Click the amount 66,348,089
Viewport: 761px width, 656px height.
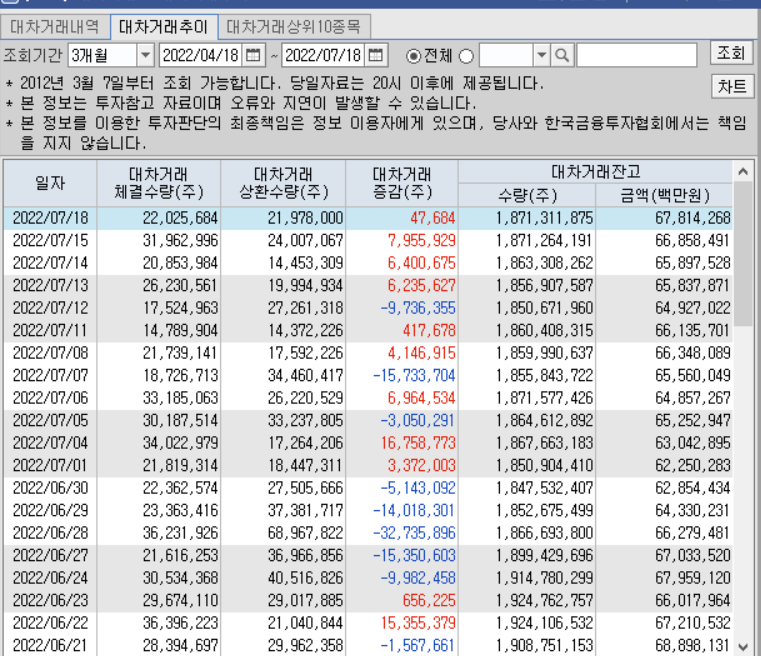tap(693, 353)
